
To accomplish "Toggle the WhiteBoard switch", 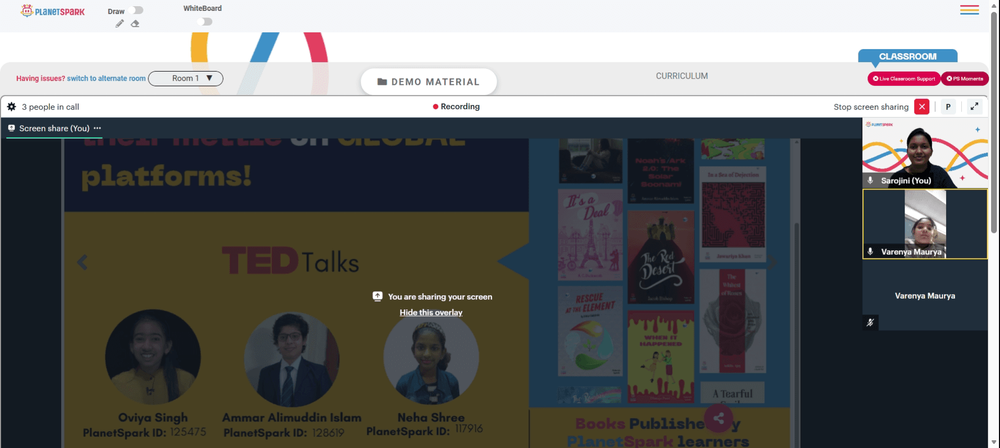I will (x=204, y=22).
